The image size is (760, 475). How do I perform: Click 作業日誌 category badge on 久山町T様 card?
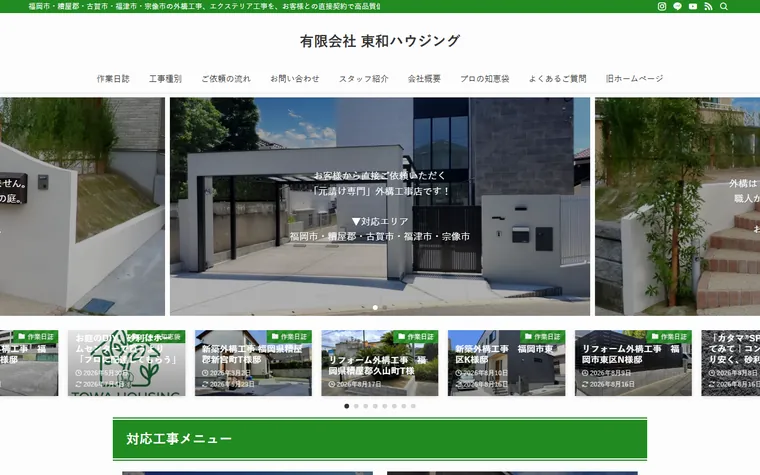click(416, 336)
